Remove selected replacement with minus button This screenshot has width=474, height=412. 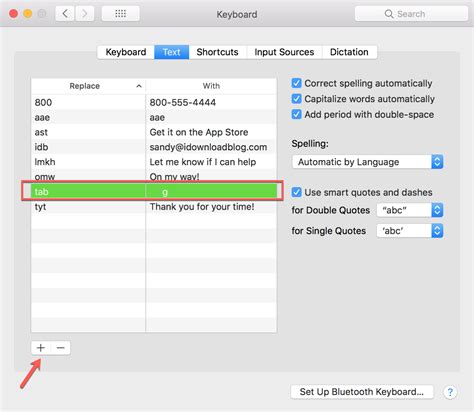click(x=61, y=348)
